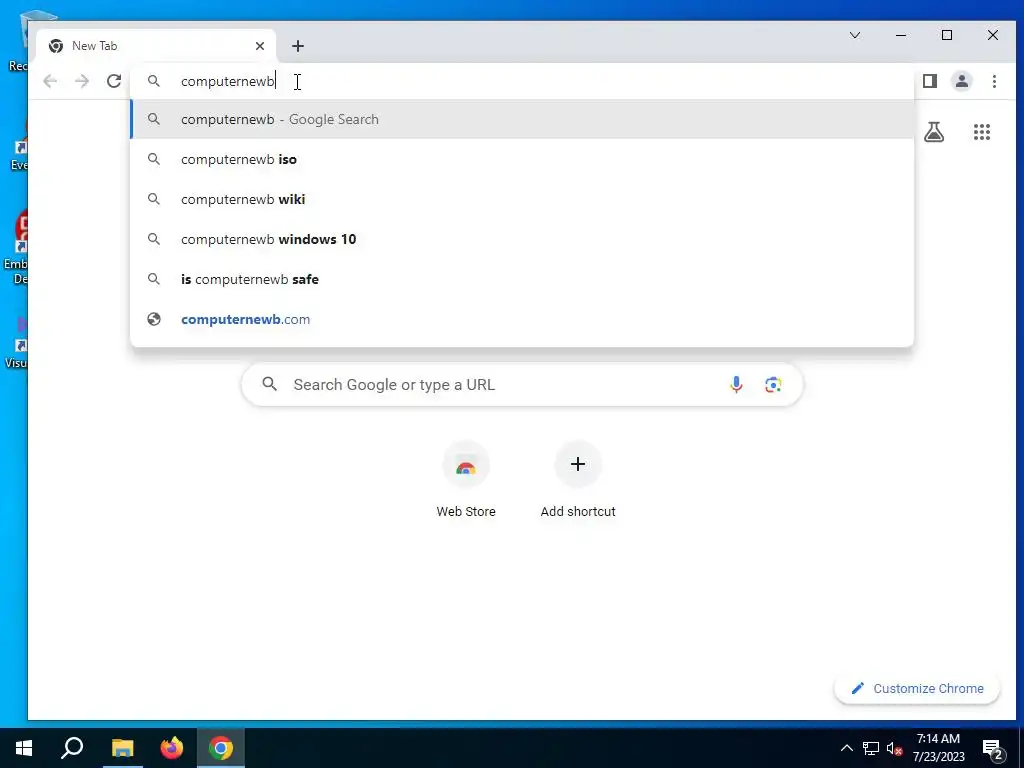Launch Firefox from the taskbar
This screenshot has width=1024, height=768.
[x=172, y=748]
